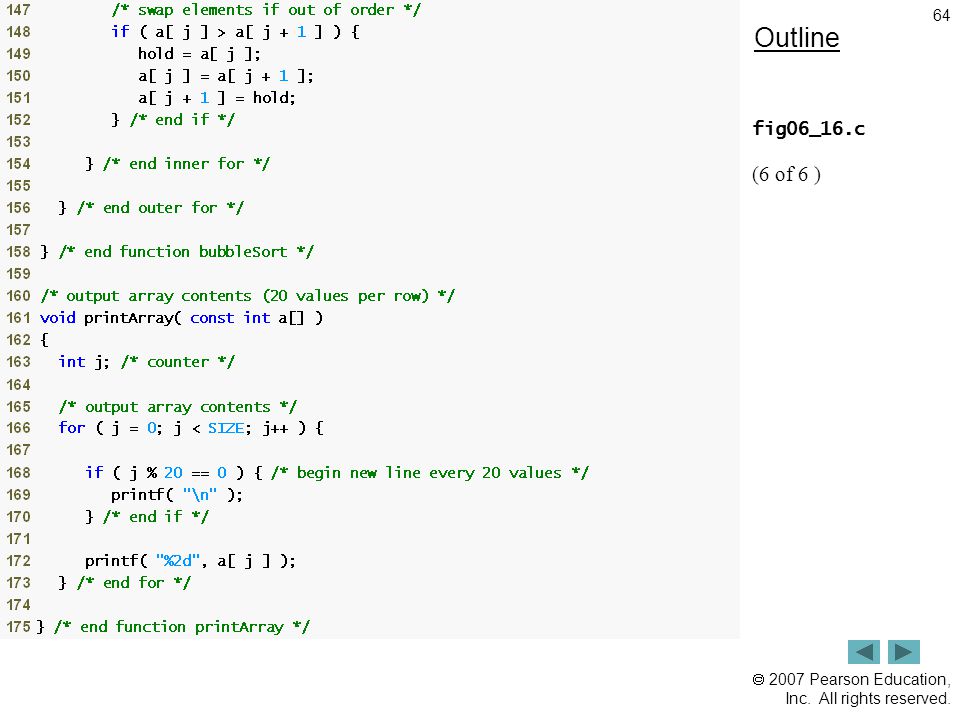Select the 2007 Pearson Education copyright text
This screenshot has width=960, height=720.
[x=851, y=689]
